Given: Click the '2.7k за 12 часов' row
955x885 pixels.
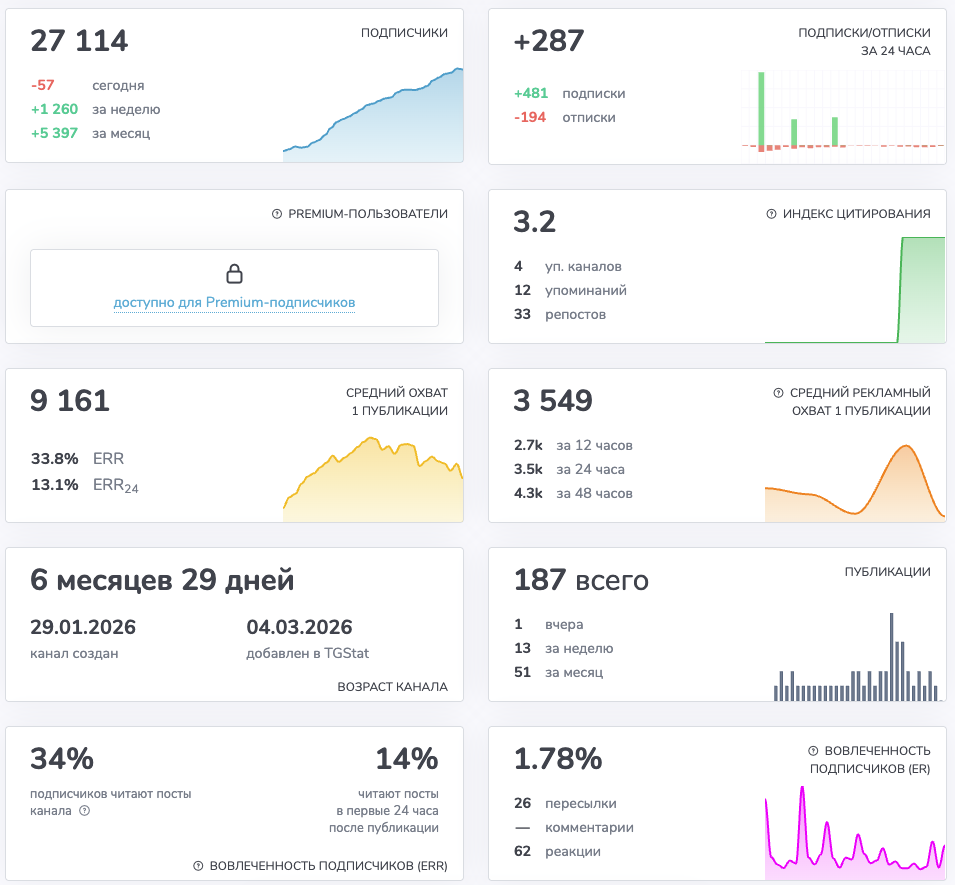Looking at the screenshot, I should tap(573, 445).
